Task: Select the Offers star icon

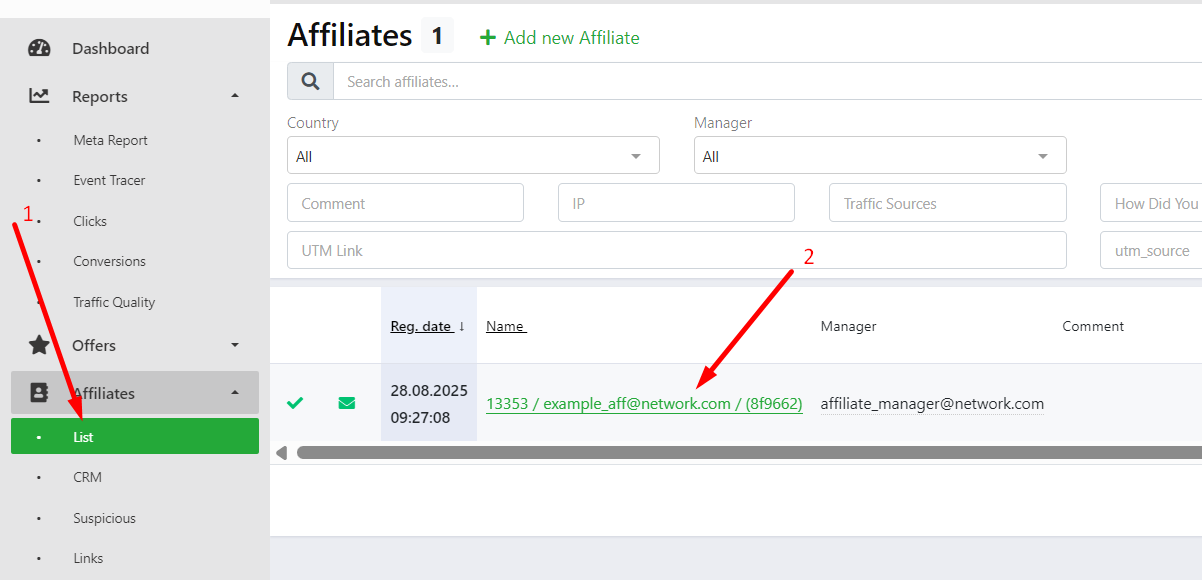Action: click(39, 345)
